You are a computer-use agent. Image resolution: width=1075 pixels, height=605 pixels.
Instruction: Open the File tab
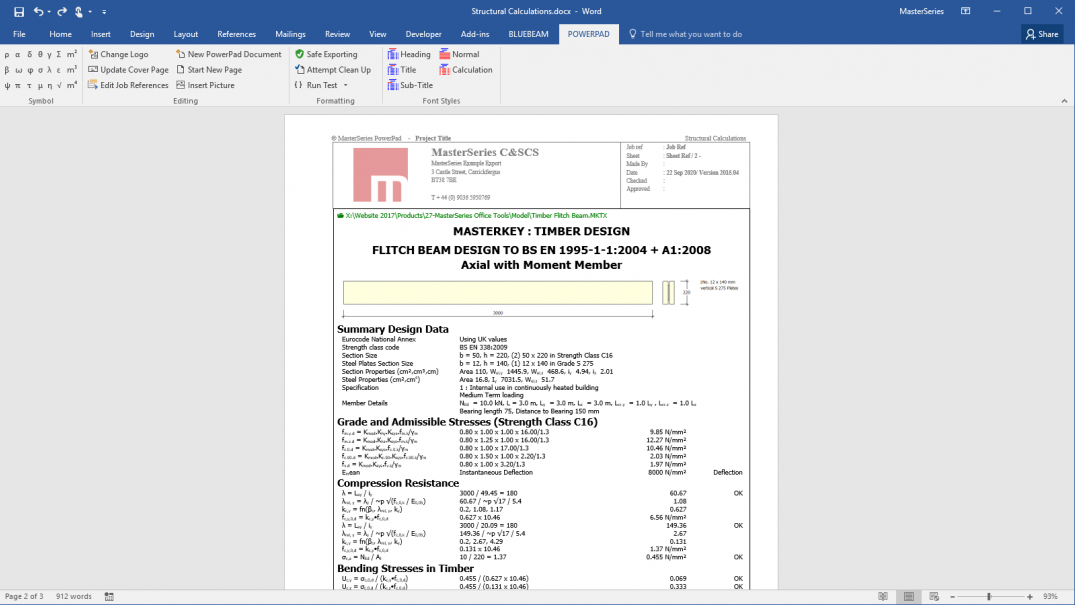click(19, 34)
